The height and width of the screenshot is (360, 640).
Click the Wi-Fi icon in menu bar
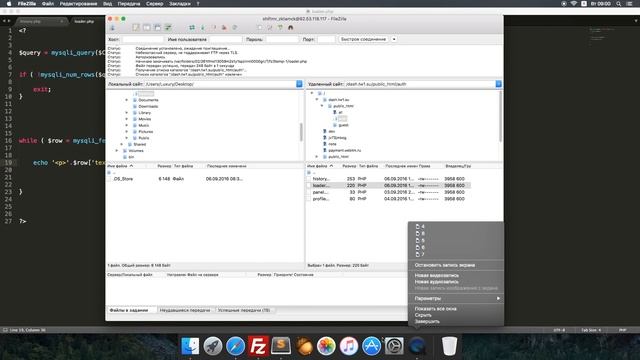pyautogui.click(x=574, y=4)
